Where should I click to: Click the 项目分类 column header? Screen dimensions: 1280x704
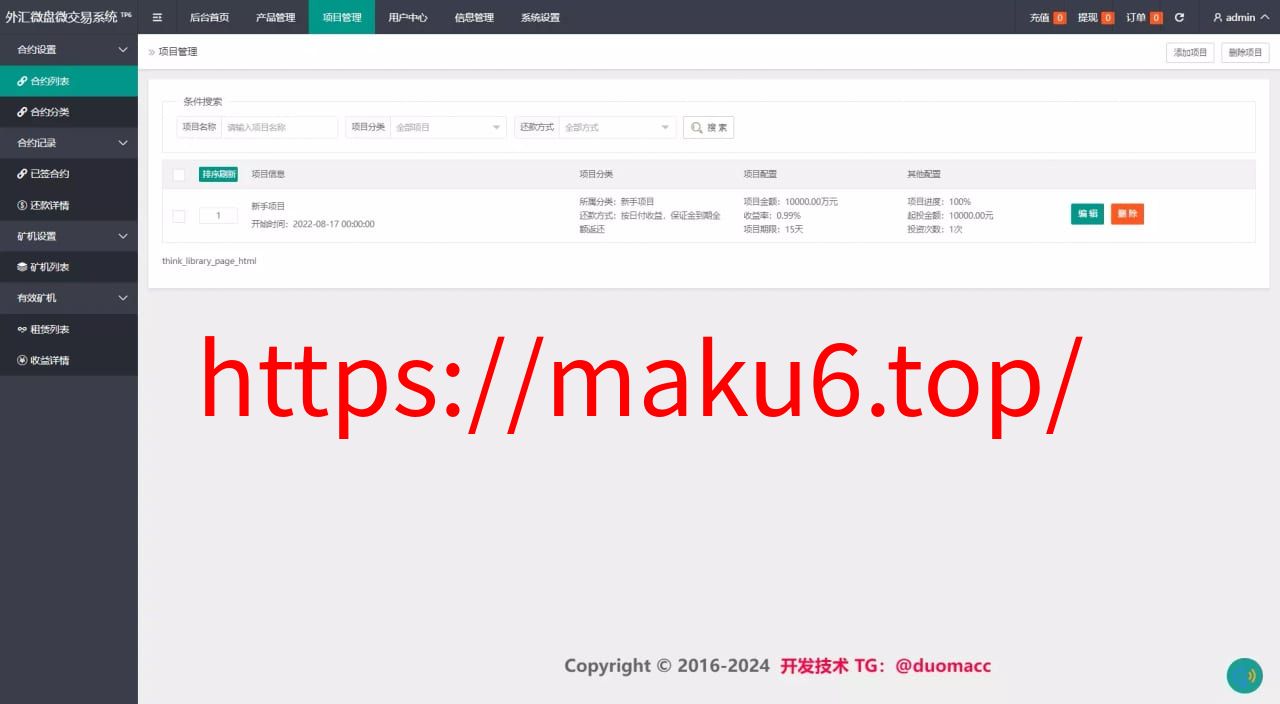click(x=596, y=174)
